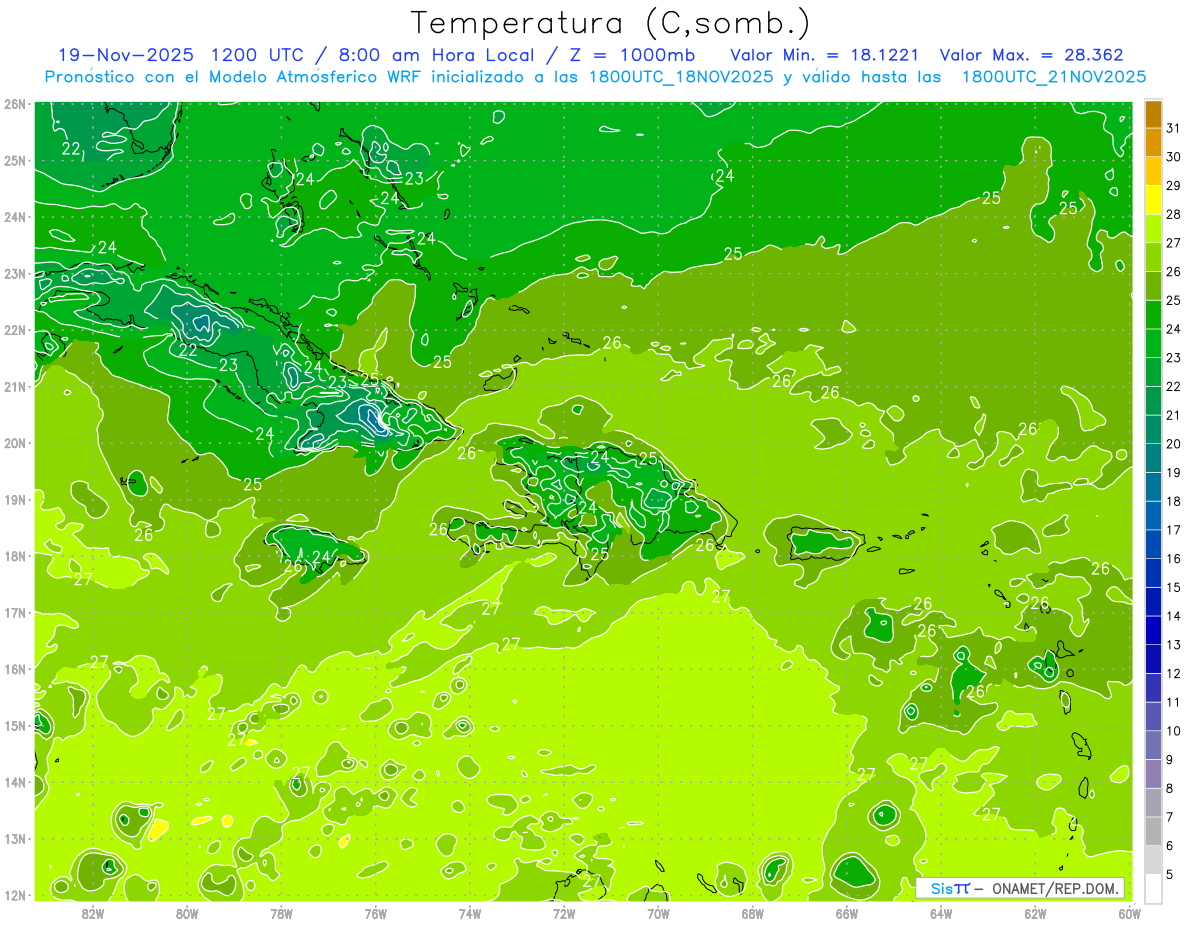Click the '1800UTC_18NOV2025' initialization time
The image size is (1200, 927).
click(678, 76)
